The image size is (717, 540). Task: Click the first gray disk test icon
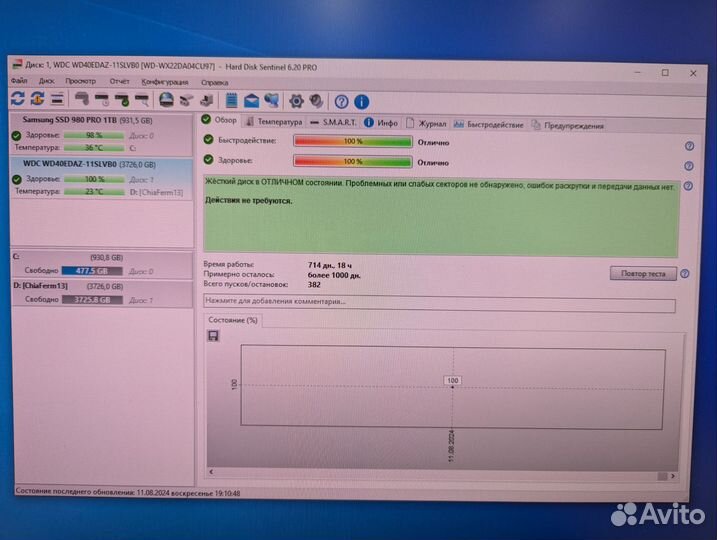82,99
